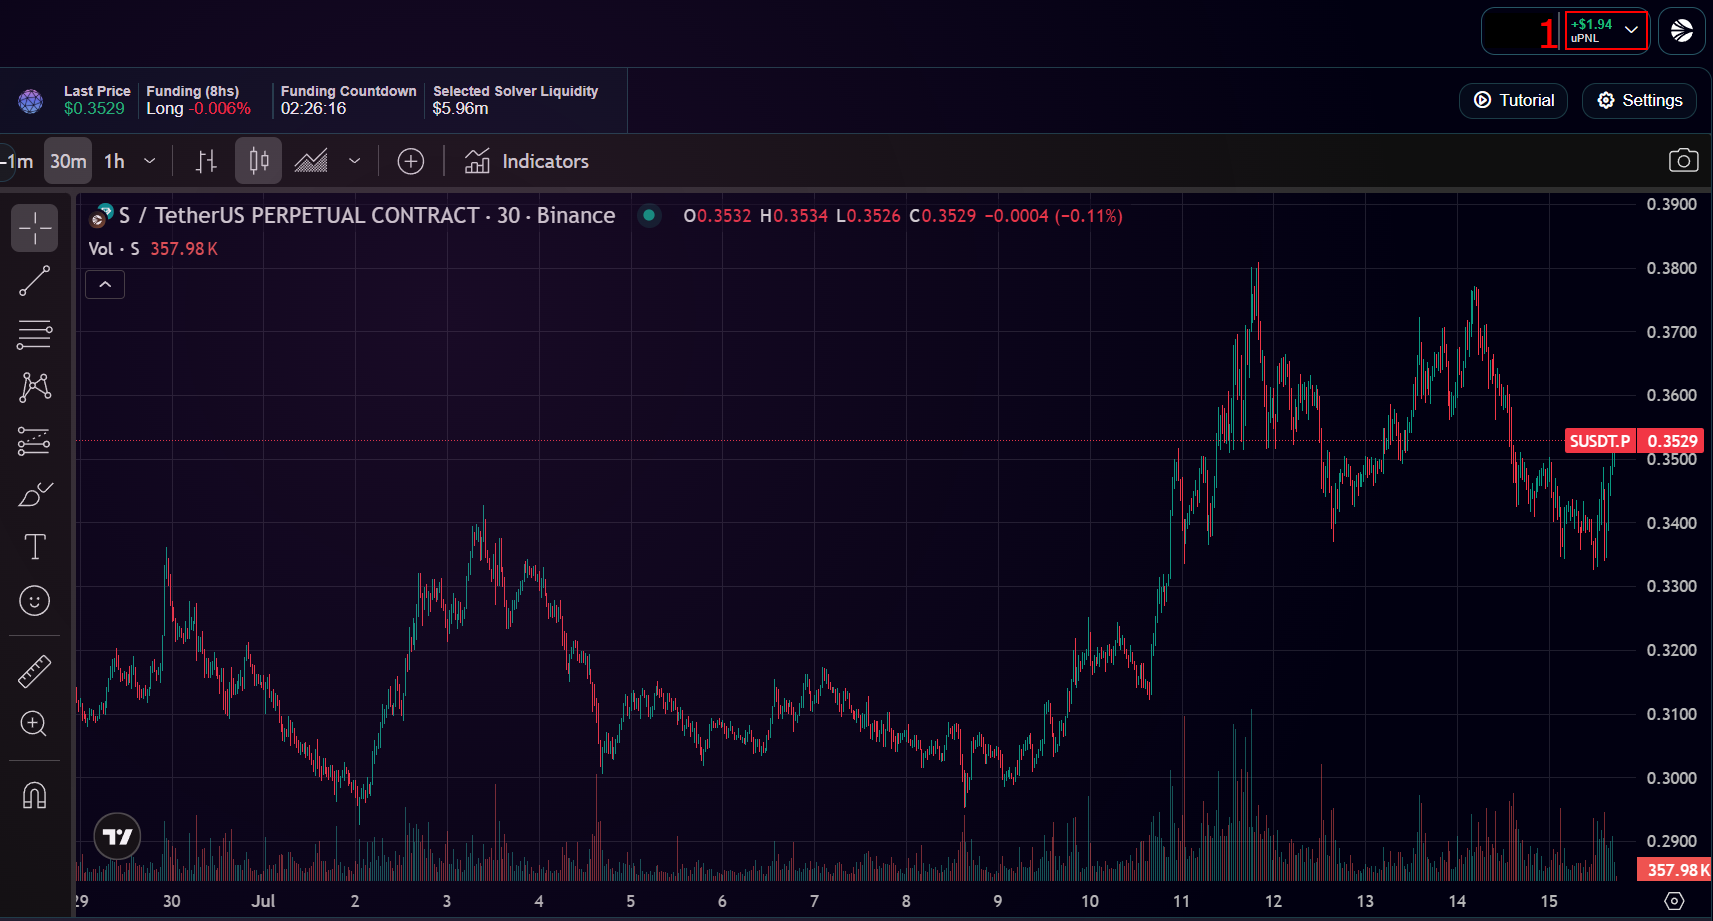Select the brush drawing tool
The width and height of the screenshot is (1713, 921).
34,493
